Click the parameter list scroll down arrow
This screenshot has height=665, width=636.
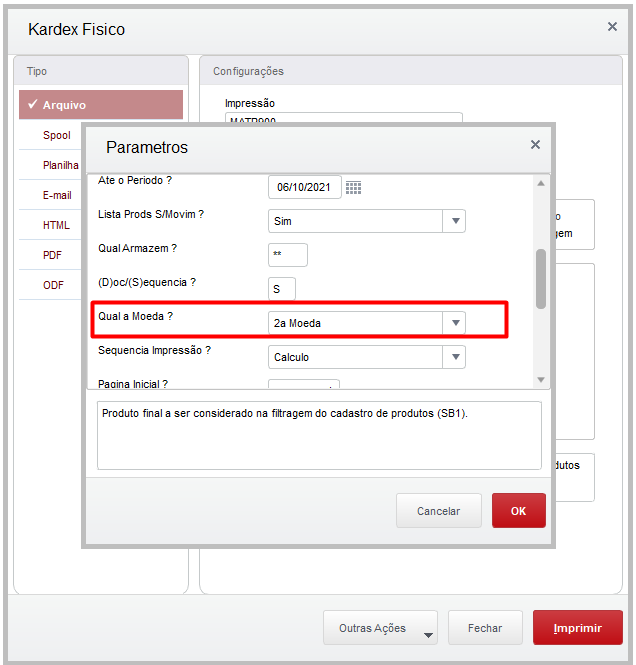[541, 380]
